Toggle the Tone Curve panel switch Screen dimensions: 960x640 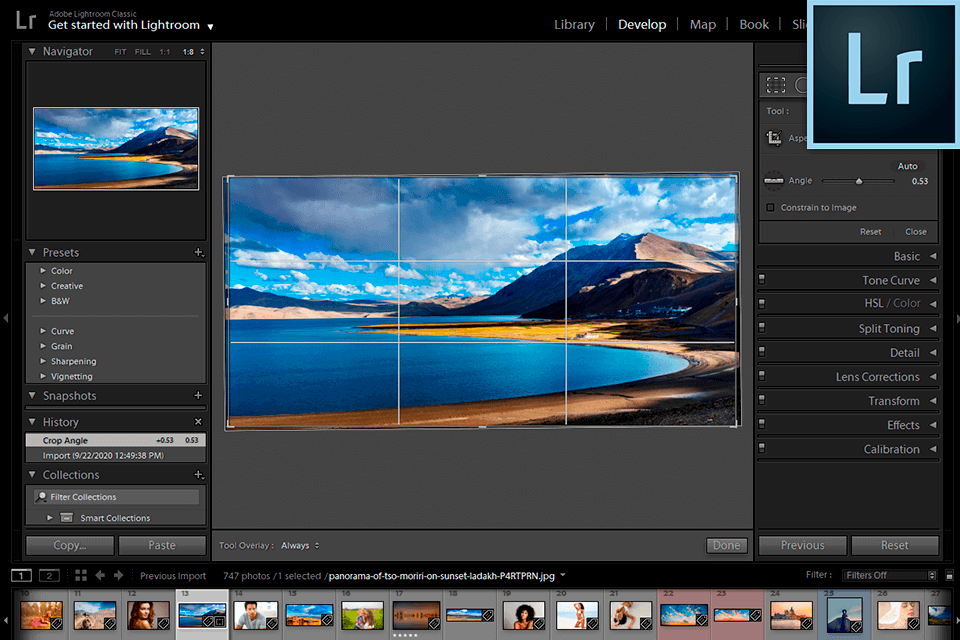click(762, 279)
